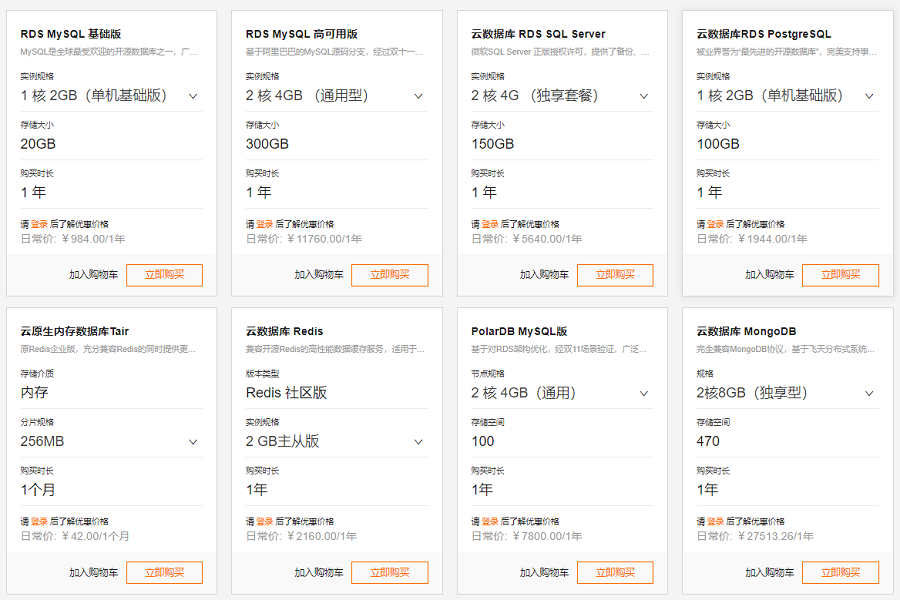Screen dimensions: 900x600
Task: Open the 256MB 分片规格 dropdown for Tair
Action: click(x=111, y=442)
